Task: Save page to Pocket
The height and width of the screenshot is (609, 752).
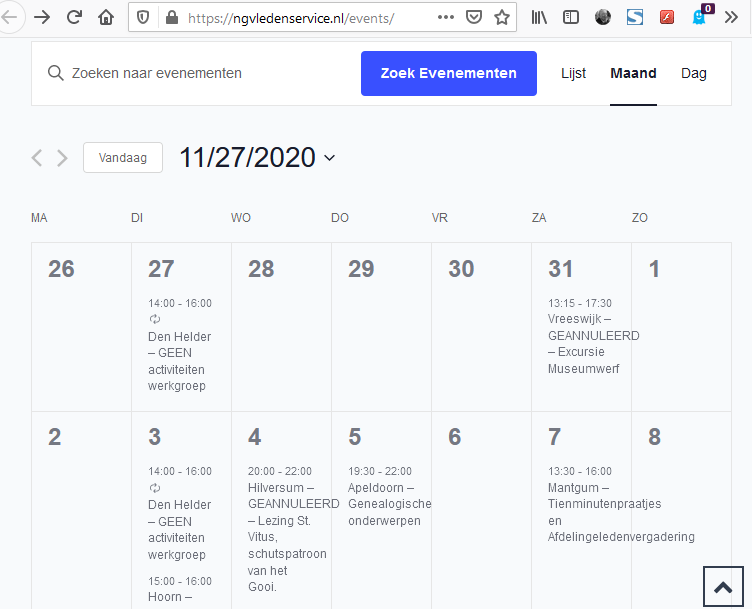Action: pos(475,17)
